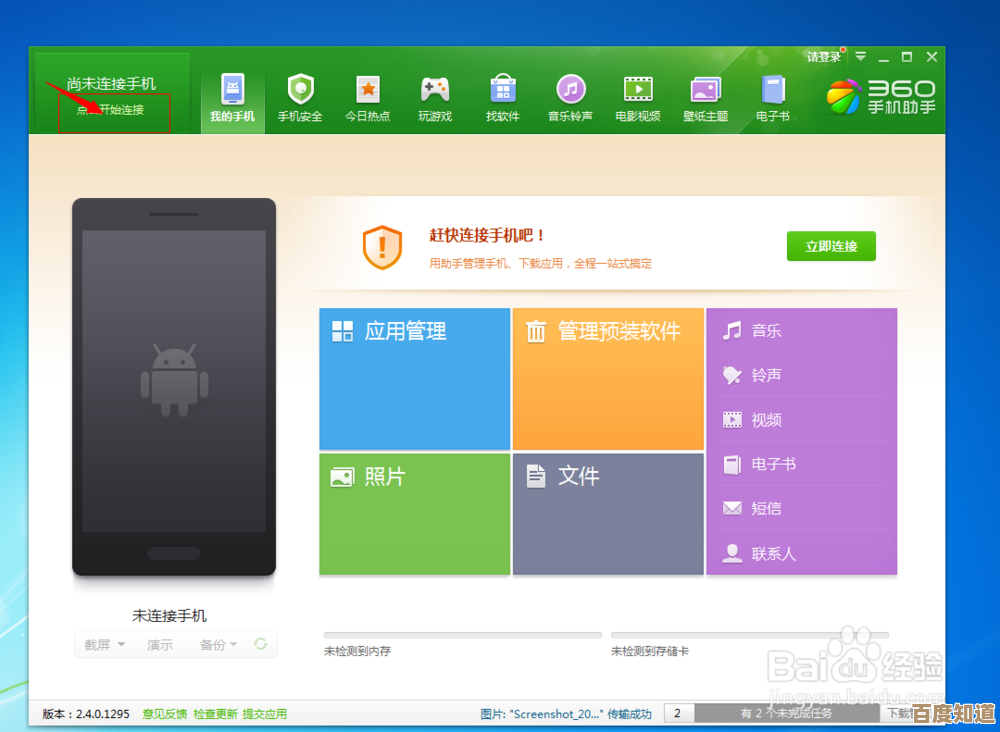Click the 请登录 login link
The width and height of the screenshot is (1000, 732).
[x=823, y=57]
